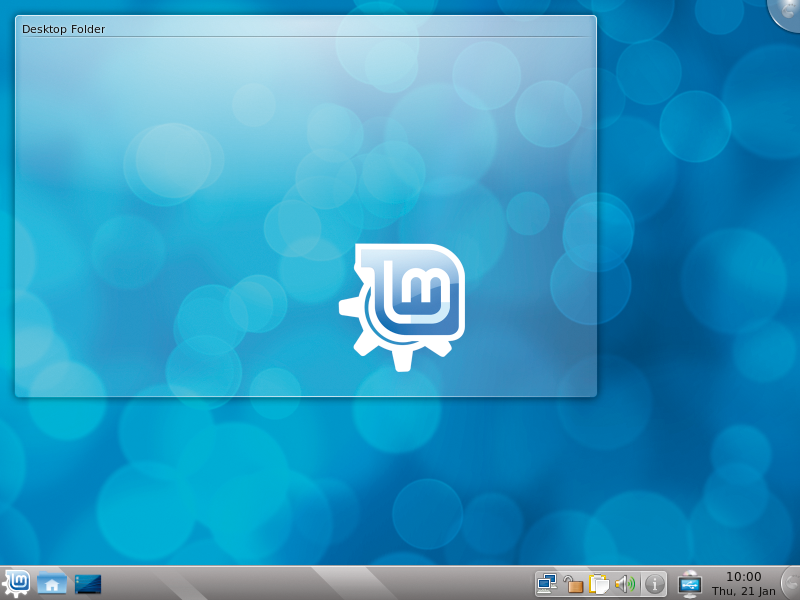Open the speaker volume tray icon

coord(626,584)
